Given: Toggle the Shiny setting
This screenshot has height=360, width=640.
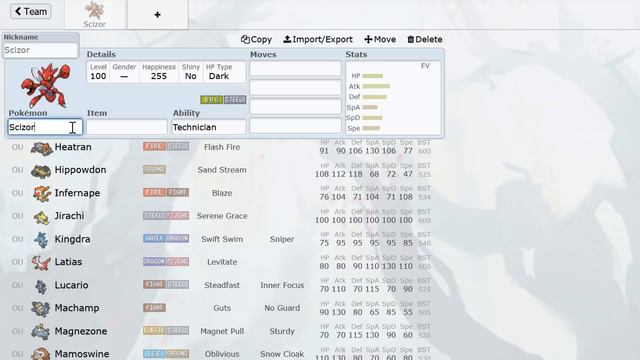Looking at the screenshot, I should tap(191, 72).
